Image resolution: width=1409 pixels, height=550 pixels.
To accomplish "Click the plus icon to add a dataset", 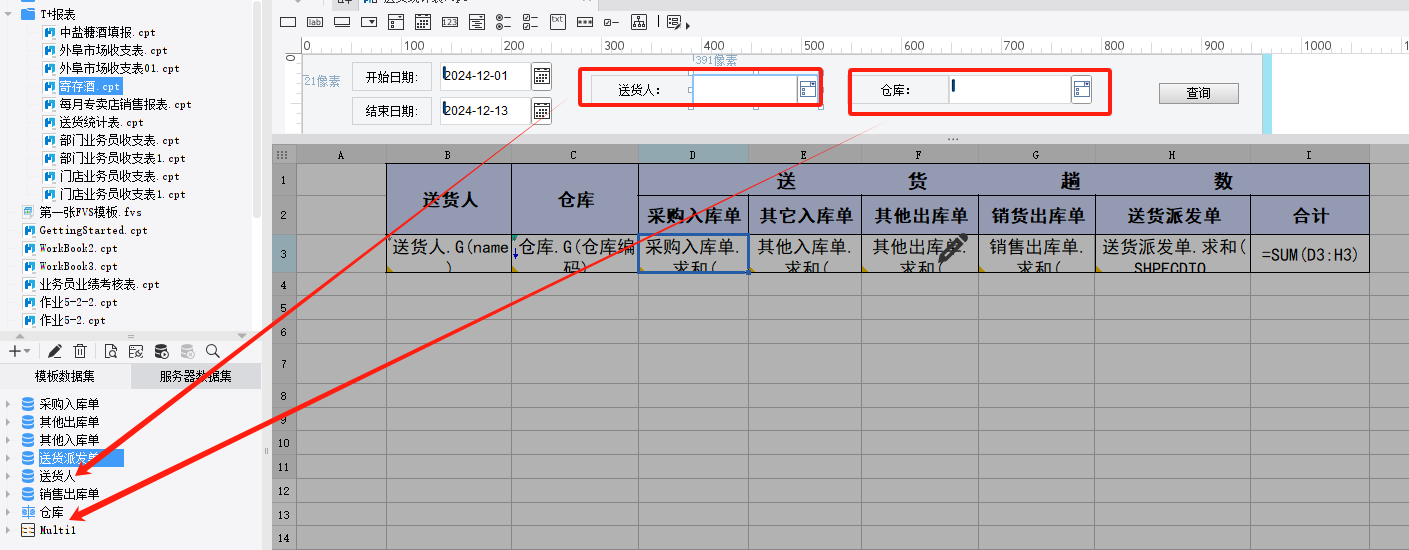I will pos(14,351).
